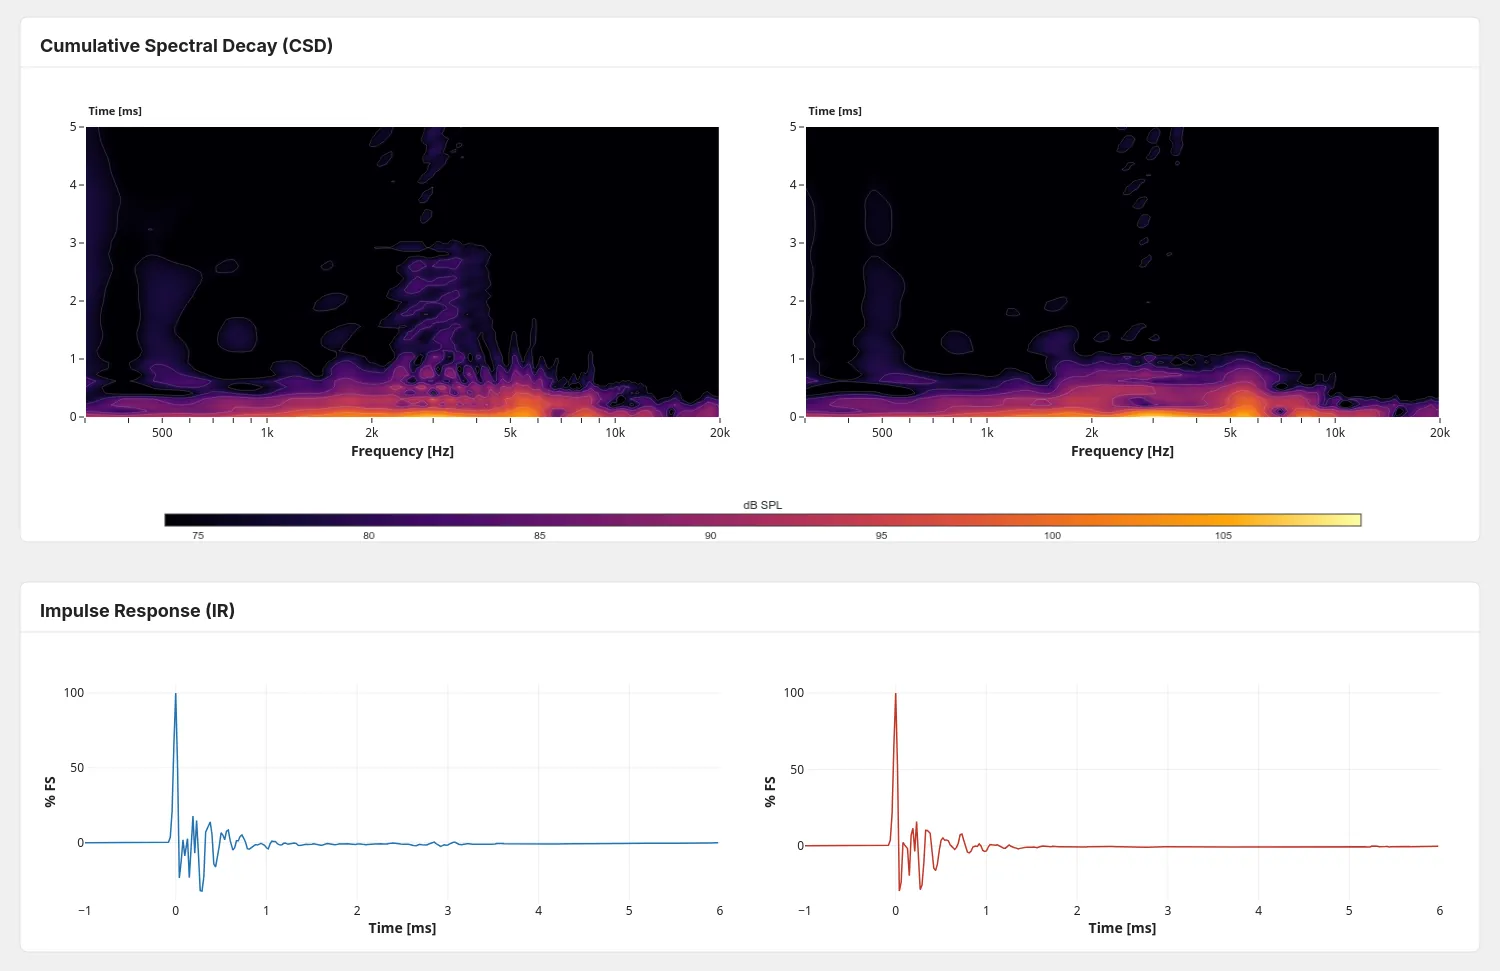This screenshot has width=1500, height=971.
Task: Click the blue impulse response peak
Action: point(176,695)
